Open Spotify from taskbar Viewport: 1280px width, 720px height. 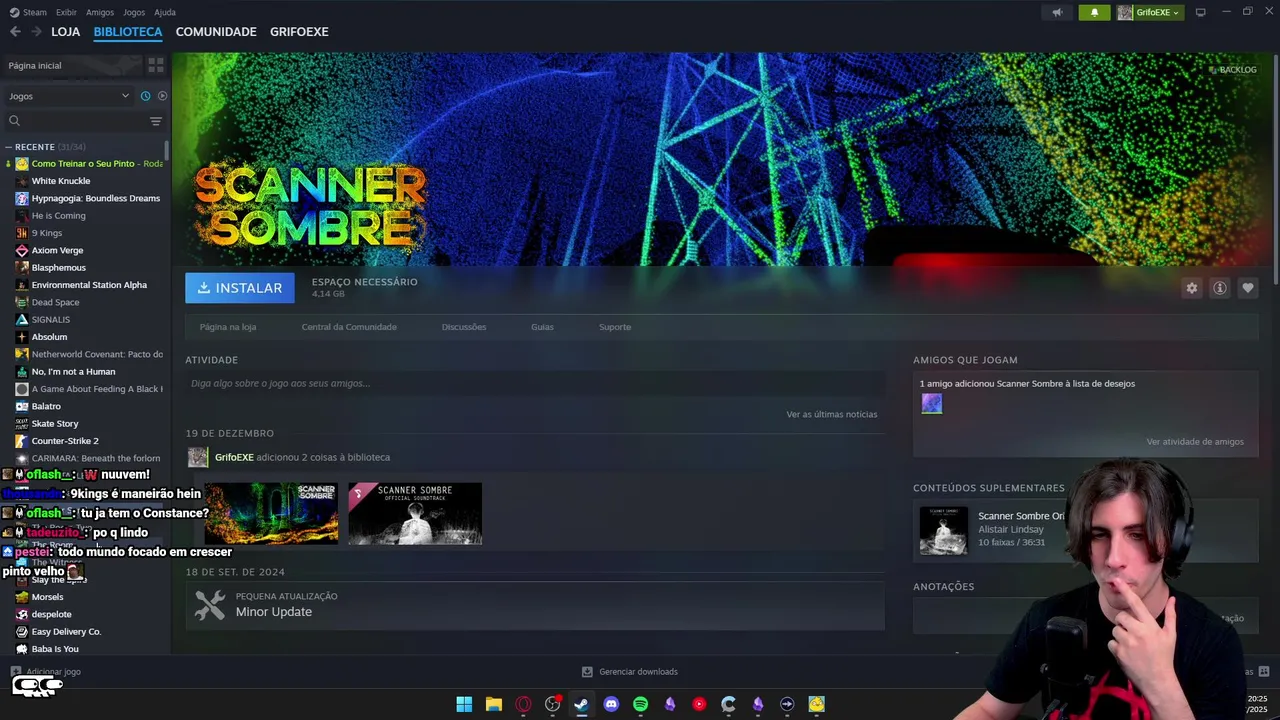(x=641, y=704)
